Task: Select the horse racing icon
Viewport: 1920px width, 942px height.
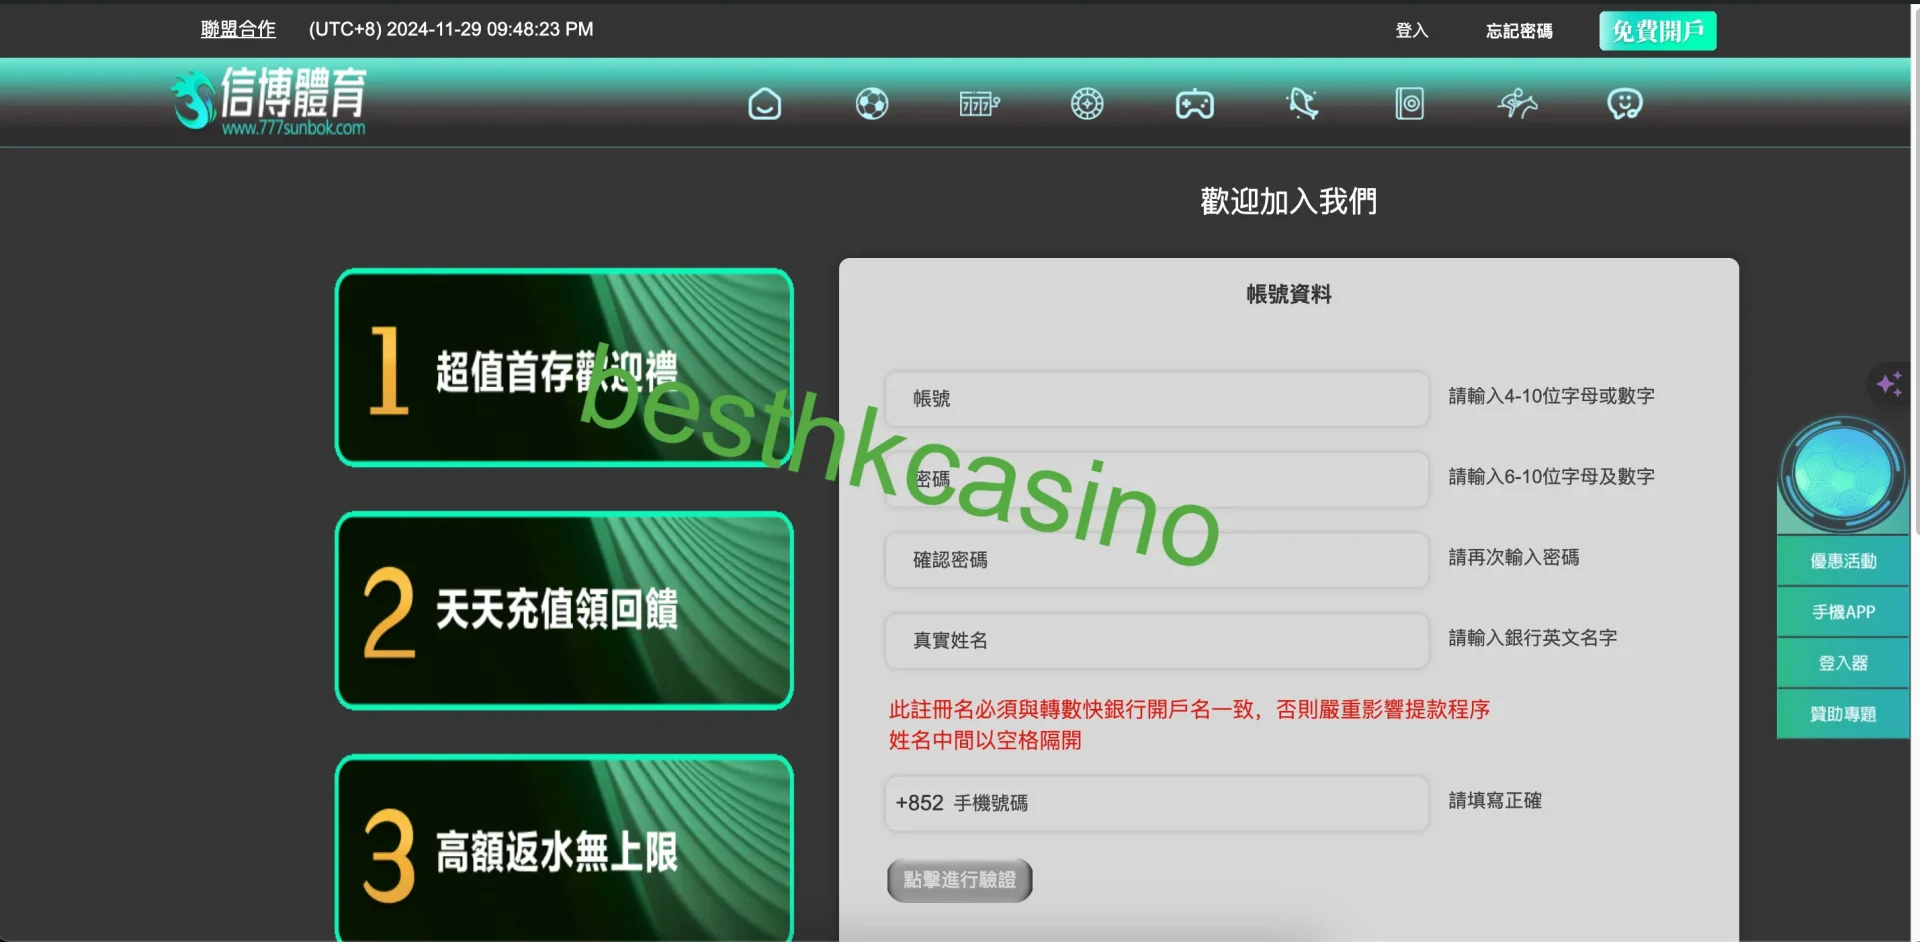Action: (1516, 103)
